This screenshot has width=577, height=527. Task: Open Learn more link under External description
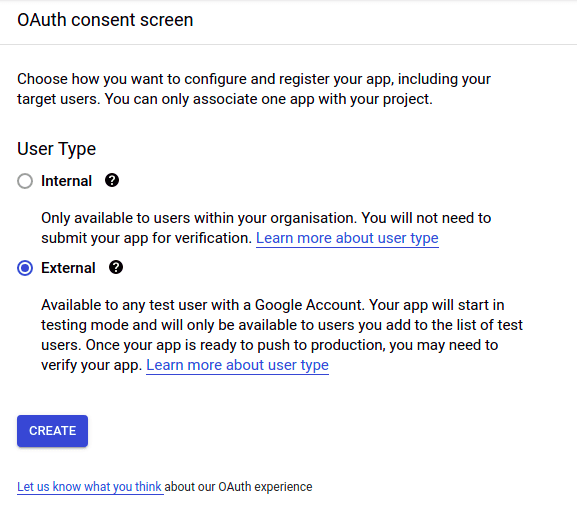(x=237, y=365)
